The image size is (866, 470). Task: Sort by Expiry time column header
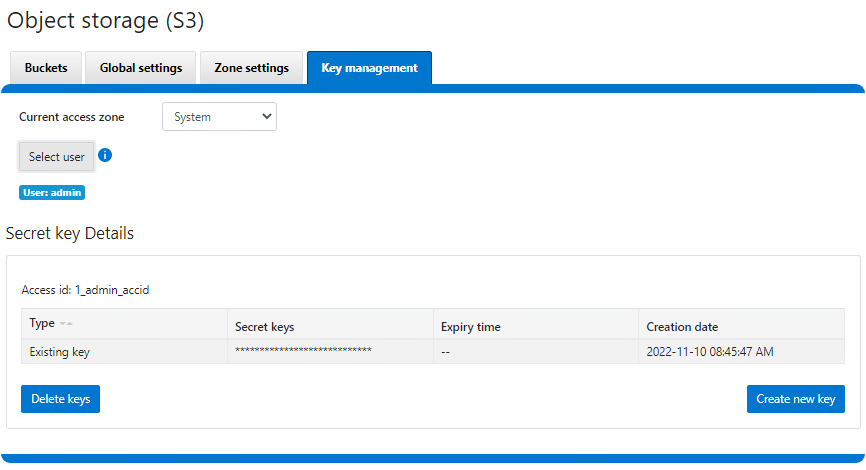coord(470,327)
